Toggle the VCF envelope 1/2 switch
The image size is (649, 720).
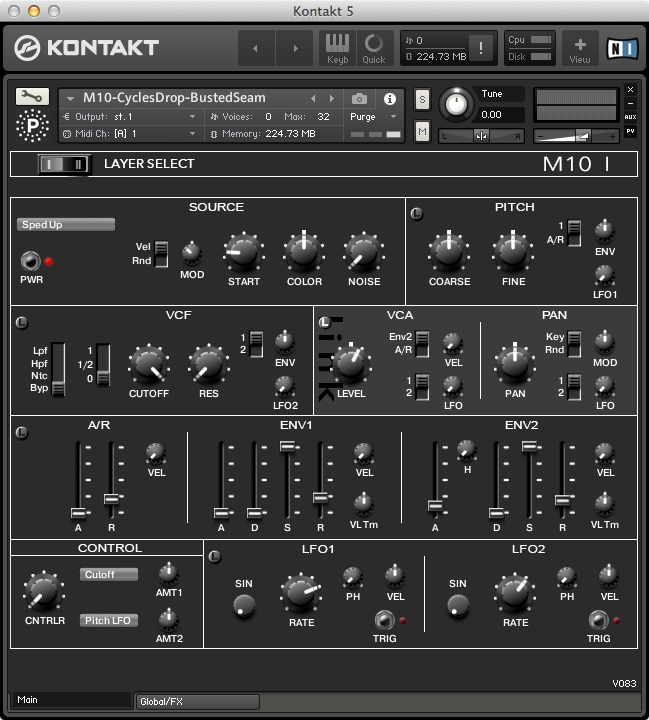pos(256,344)
